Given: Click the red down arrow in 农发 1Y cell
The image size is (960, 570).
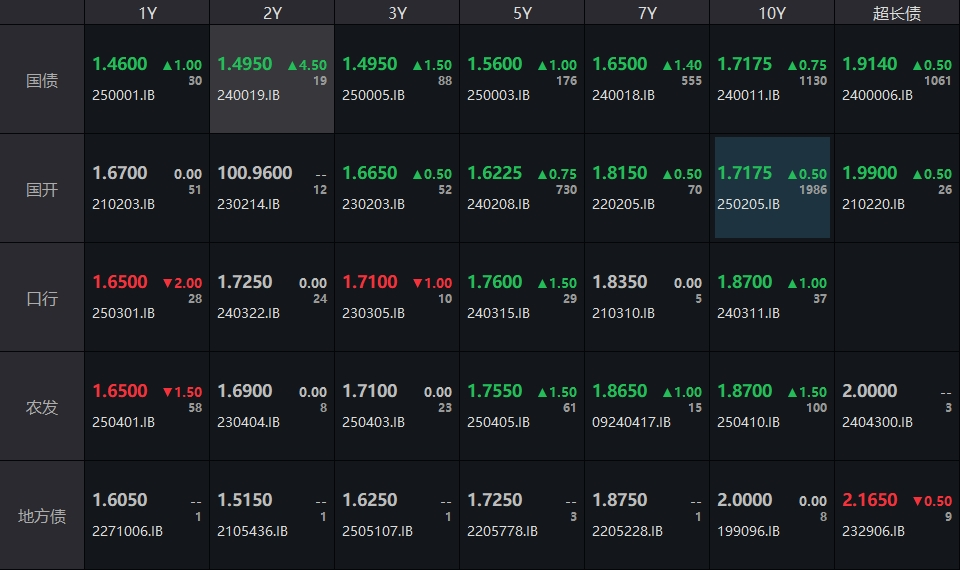Looking at the screenshot, I should 168,392.
